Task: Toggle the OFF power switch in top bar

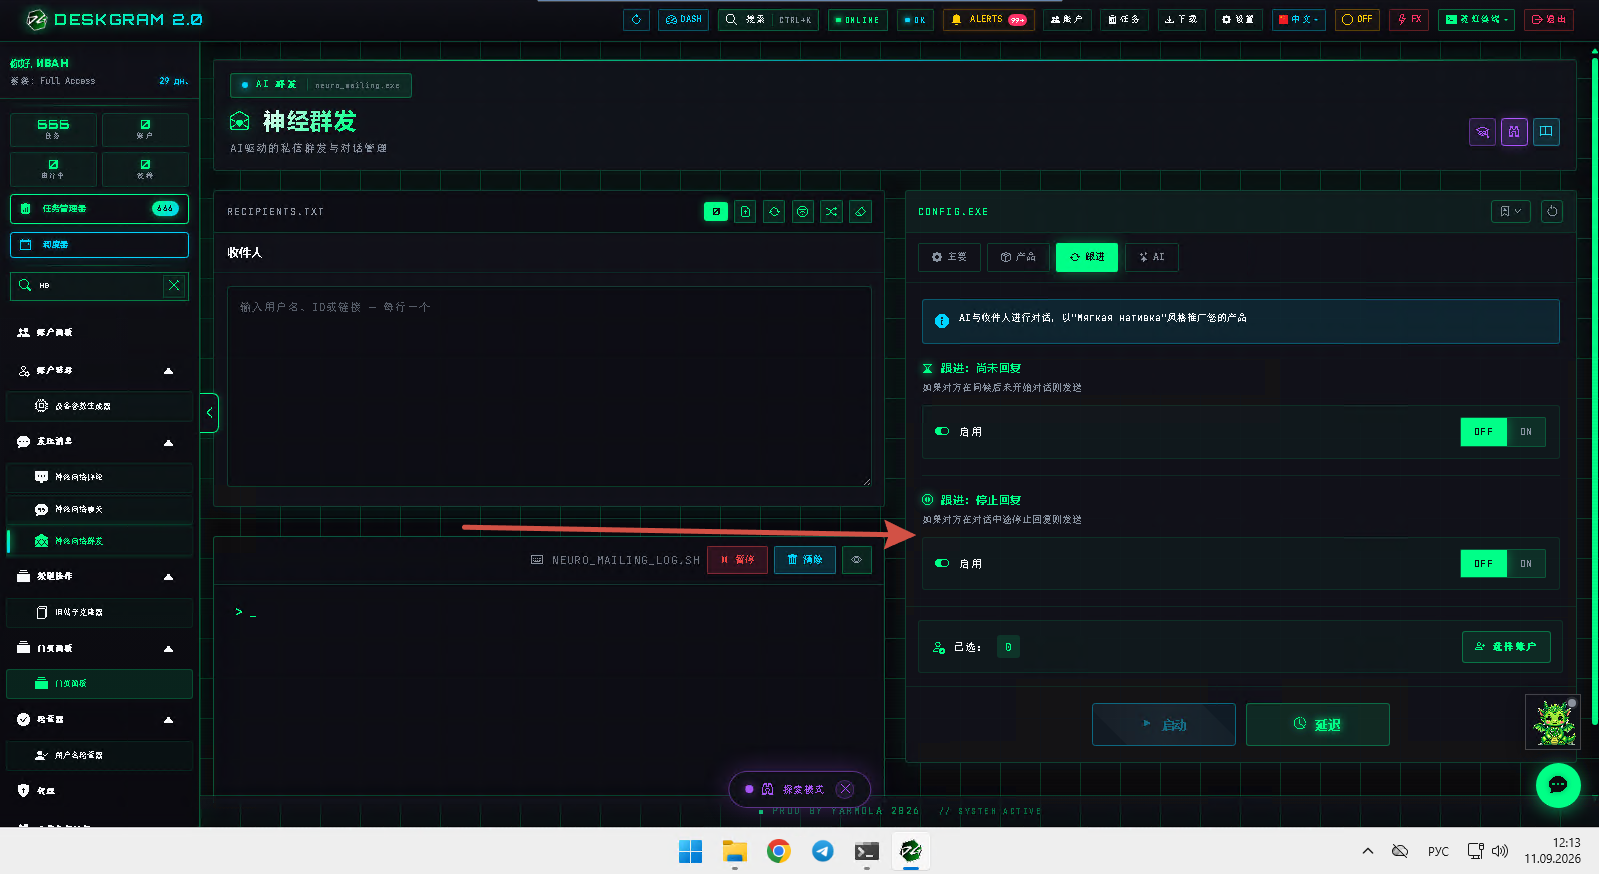Action: (x=1357, y=19)
